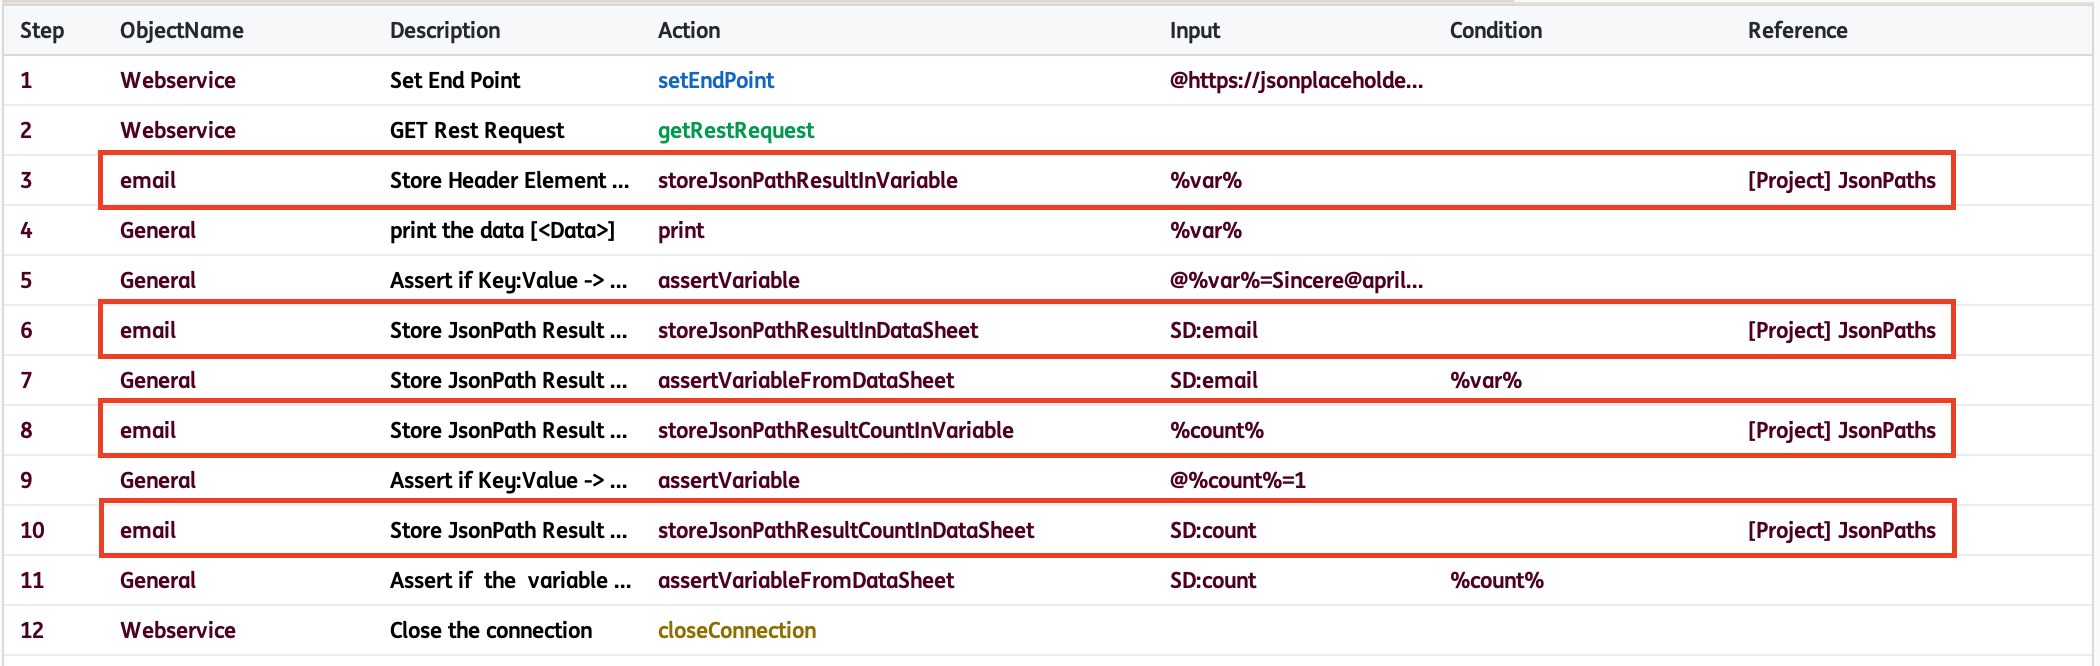Select the getRestRequest action cell
Viewport: 2100px width, 666px height.
tap(736, 130)
